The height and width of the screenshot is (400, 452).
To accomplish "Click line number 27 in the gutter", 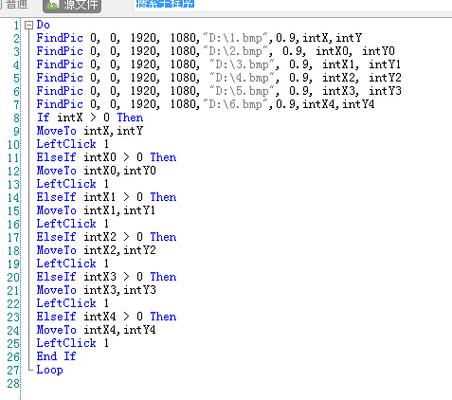I will (13, 370).
